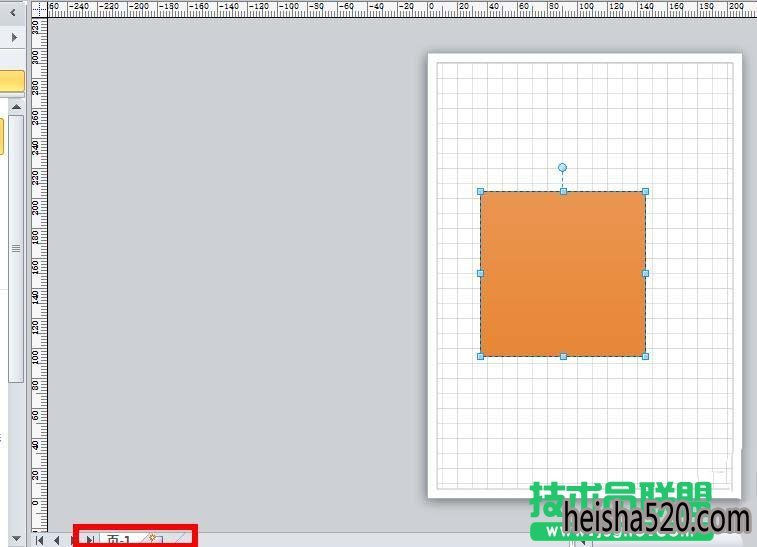
Task: Select the 页-1 page tab
Action: coord(118,540)
